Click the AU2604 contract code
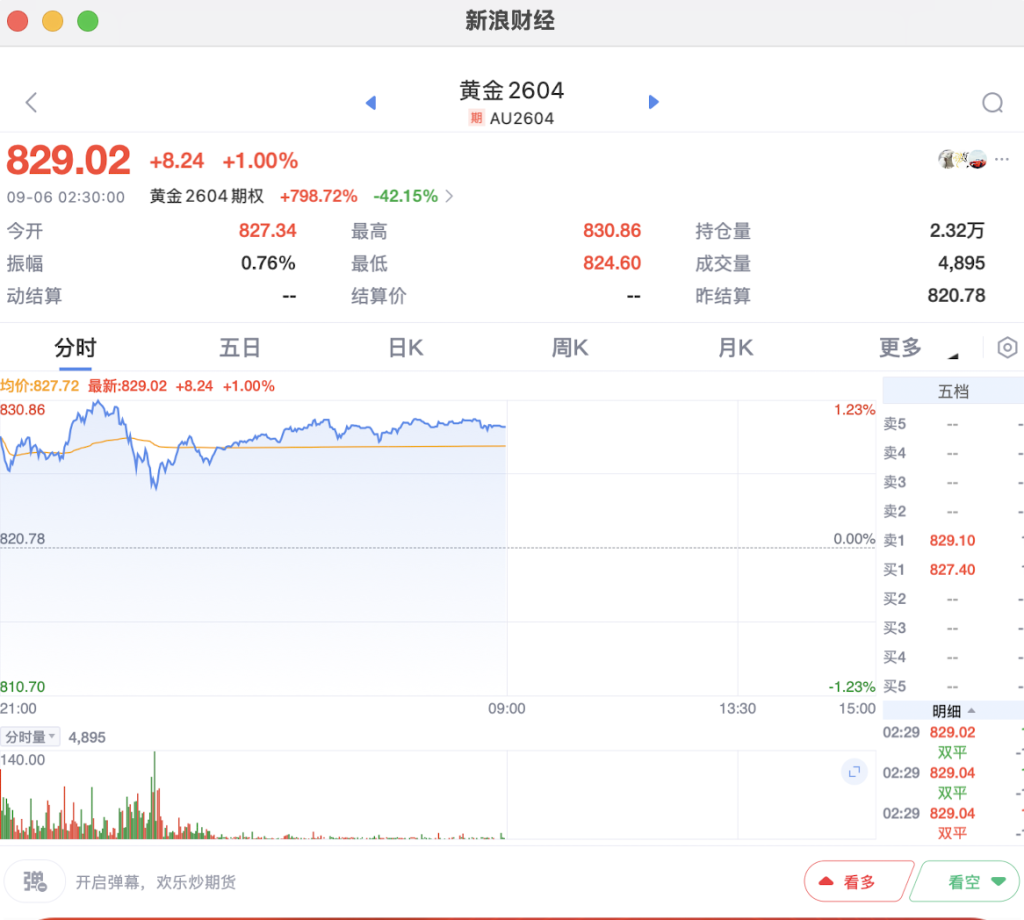The image size is (1024, 920). coord(522,118)
